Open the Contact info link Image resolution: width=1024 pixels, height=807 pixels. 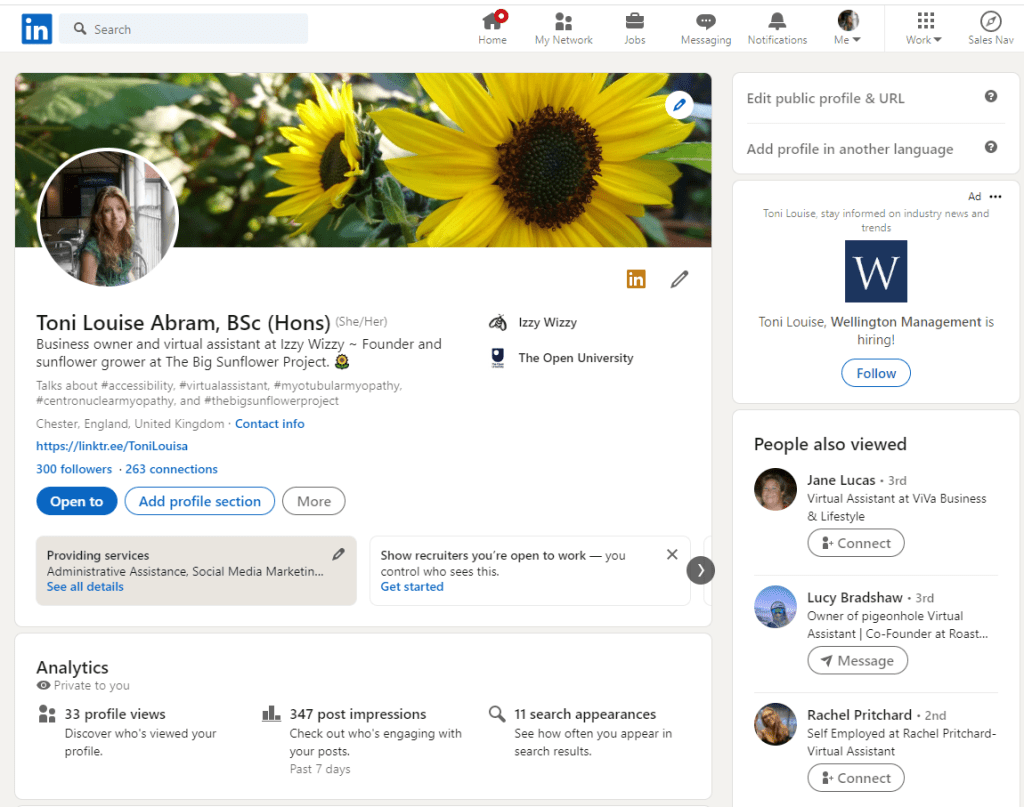(269, 424)
